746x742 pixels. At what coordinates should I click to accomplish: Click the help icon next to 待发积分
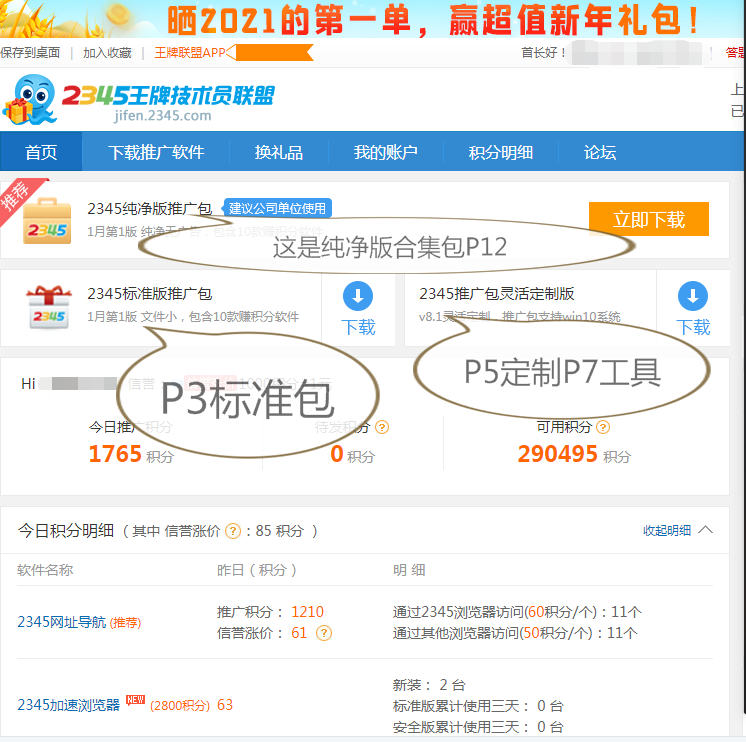pos(382,427)
